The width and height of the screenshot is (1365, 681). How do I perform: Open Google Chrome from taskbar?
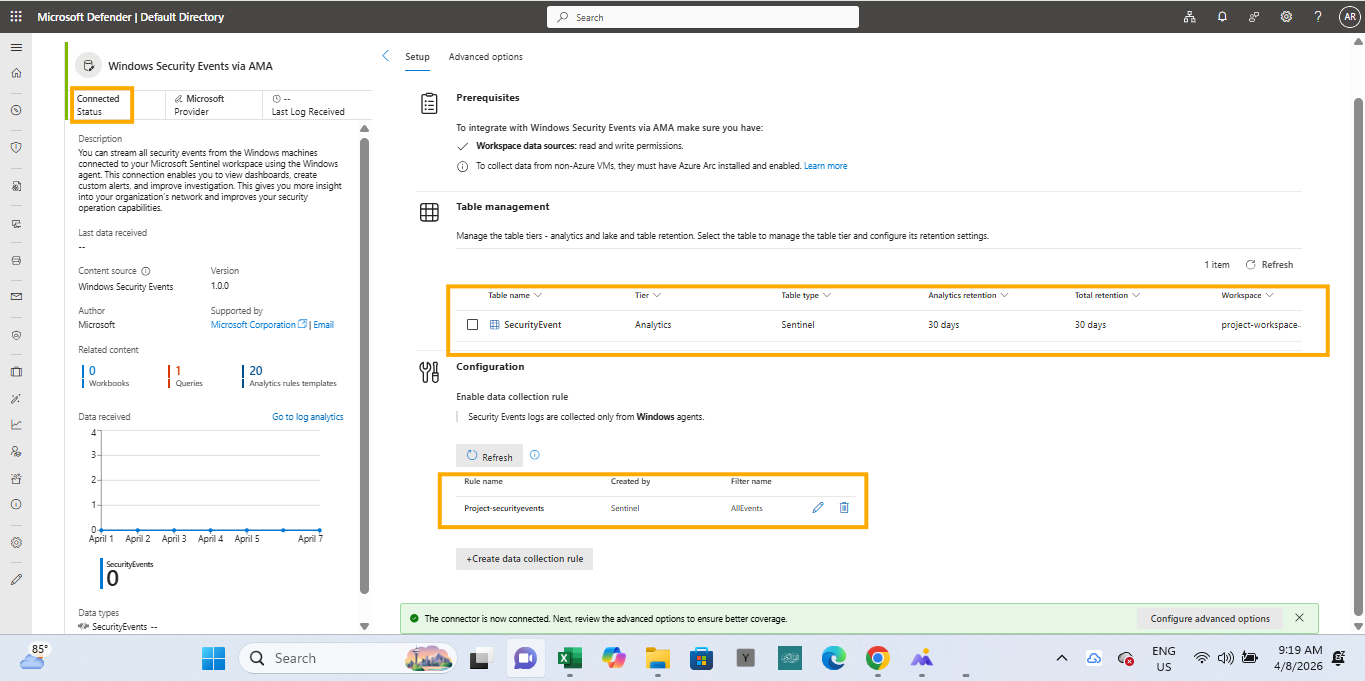(x=878, y=658)
